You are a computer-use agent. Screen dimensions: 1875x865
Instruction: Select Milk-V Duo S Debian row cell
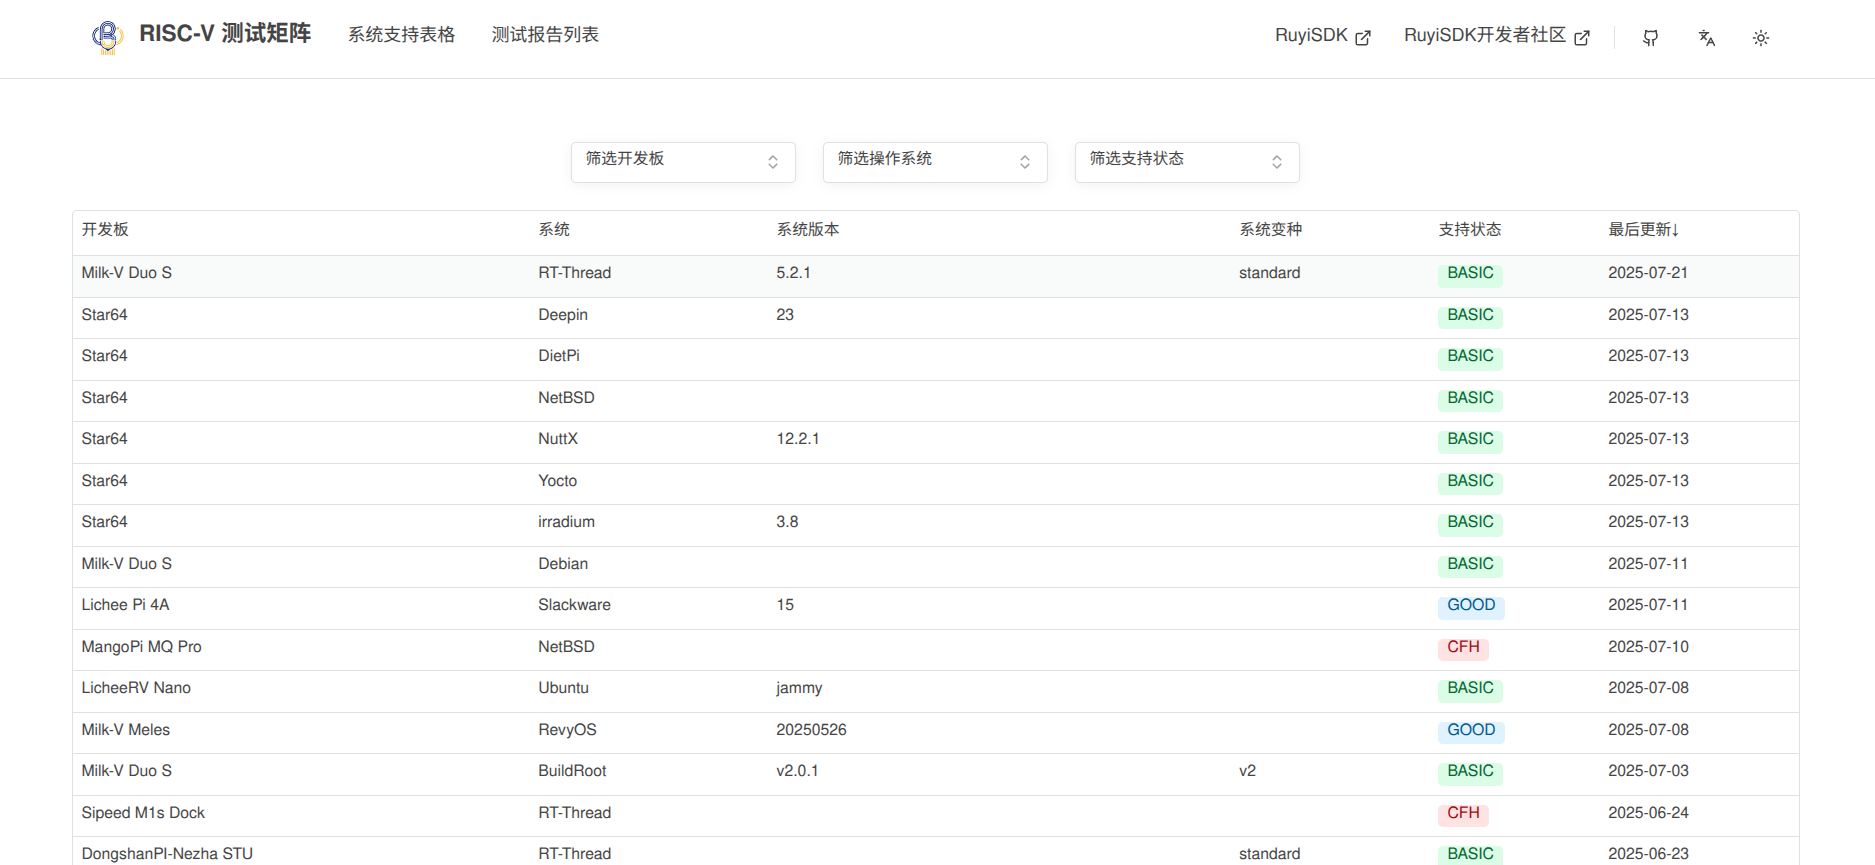126,564
